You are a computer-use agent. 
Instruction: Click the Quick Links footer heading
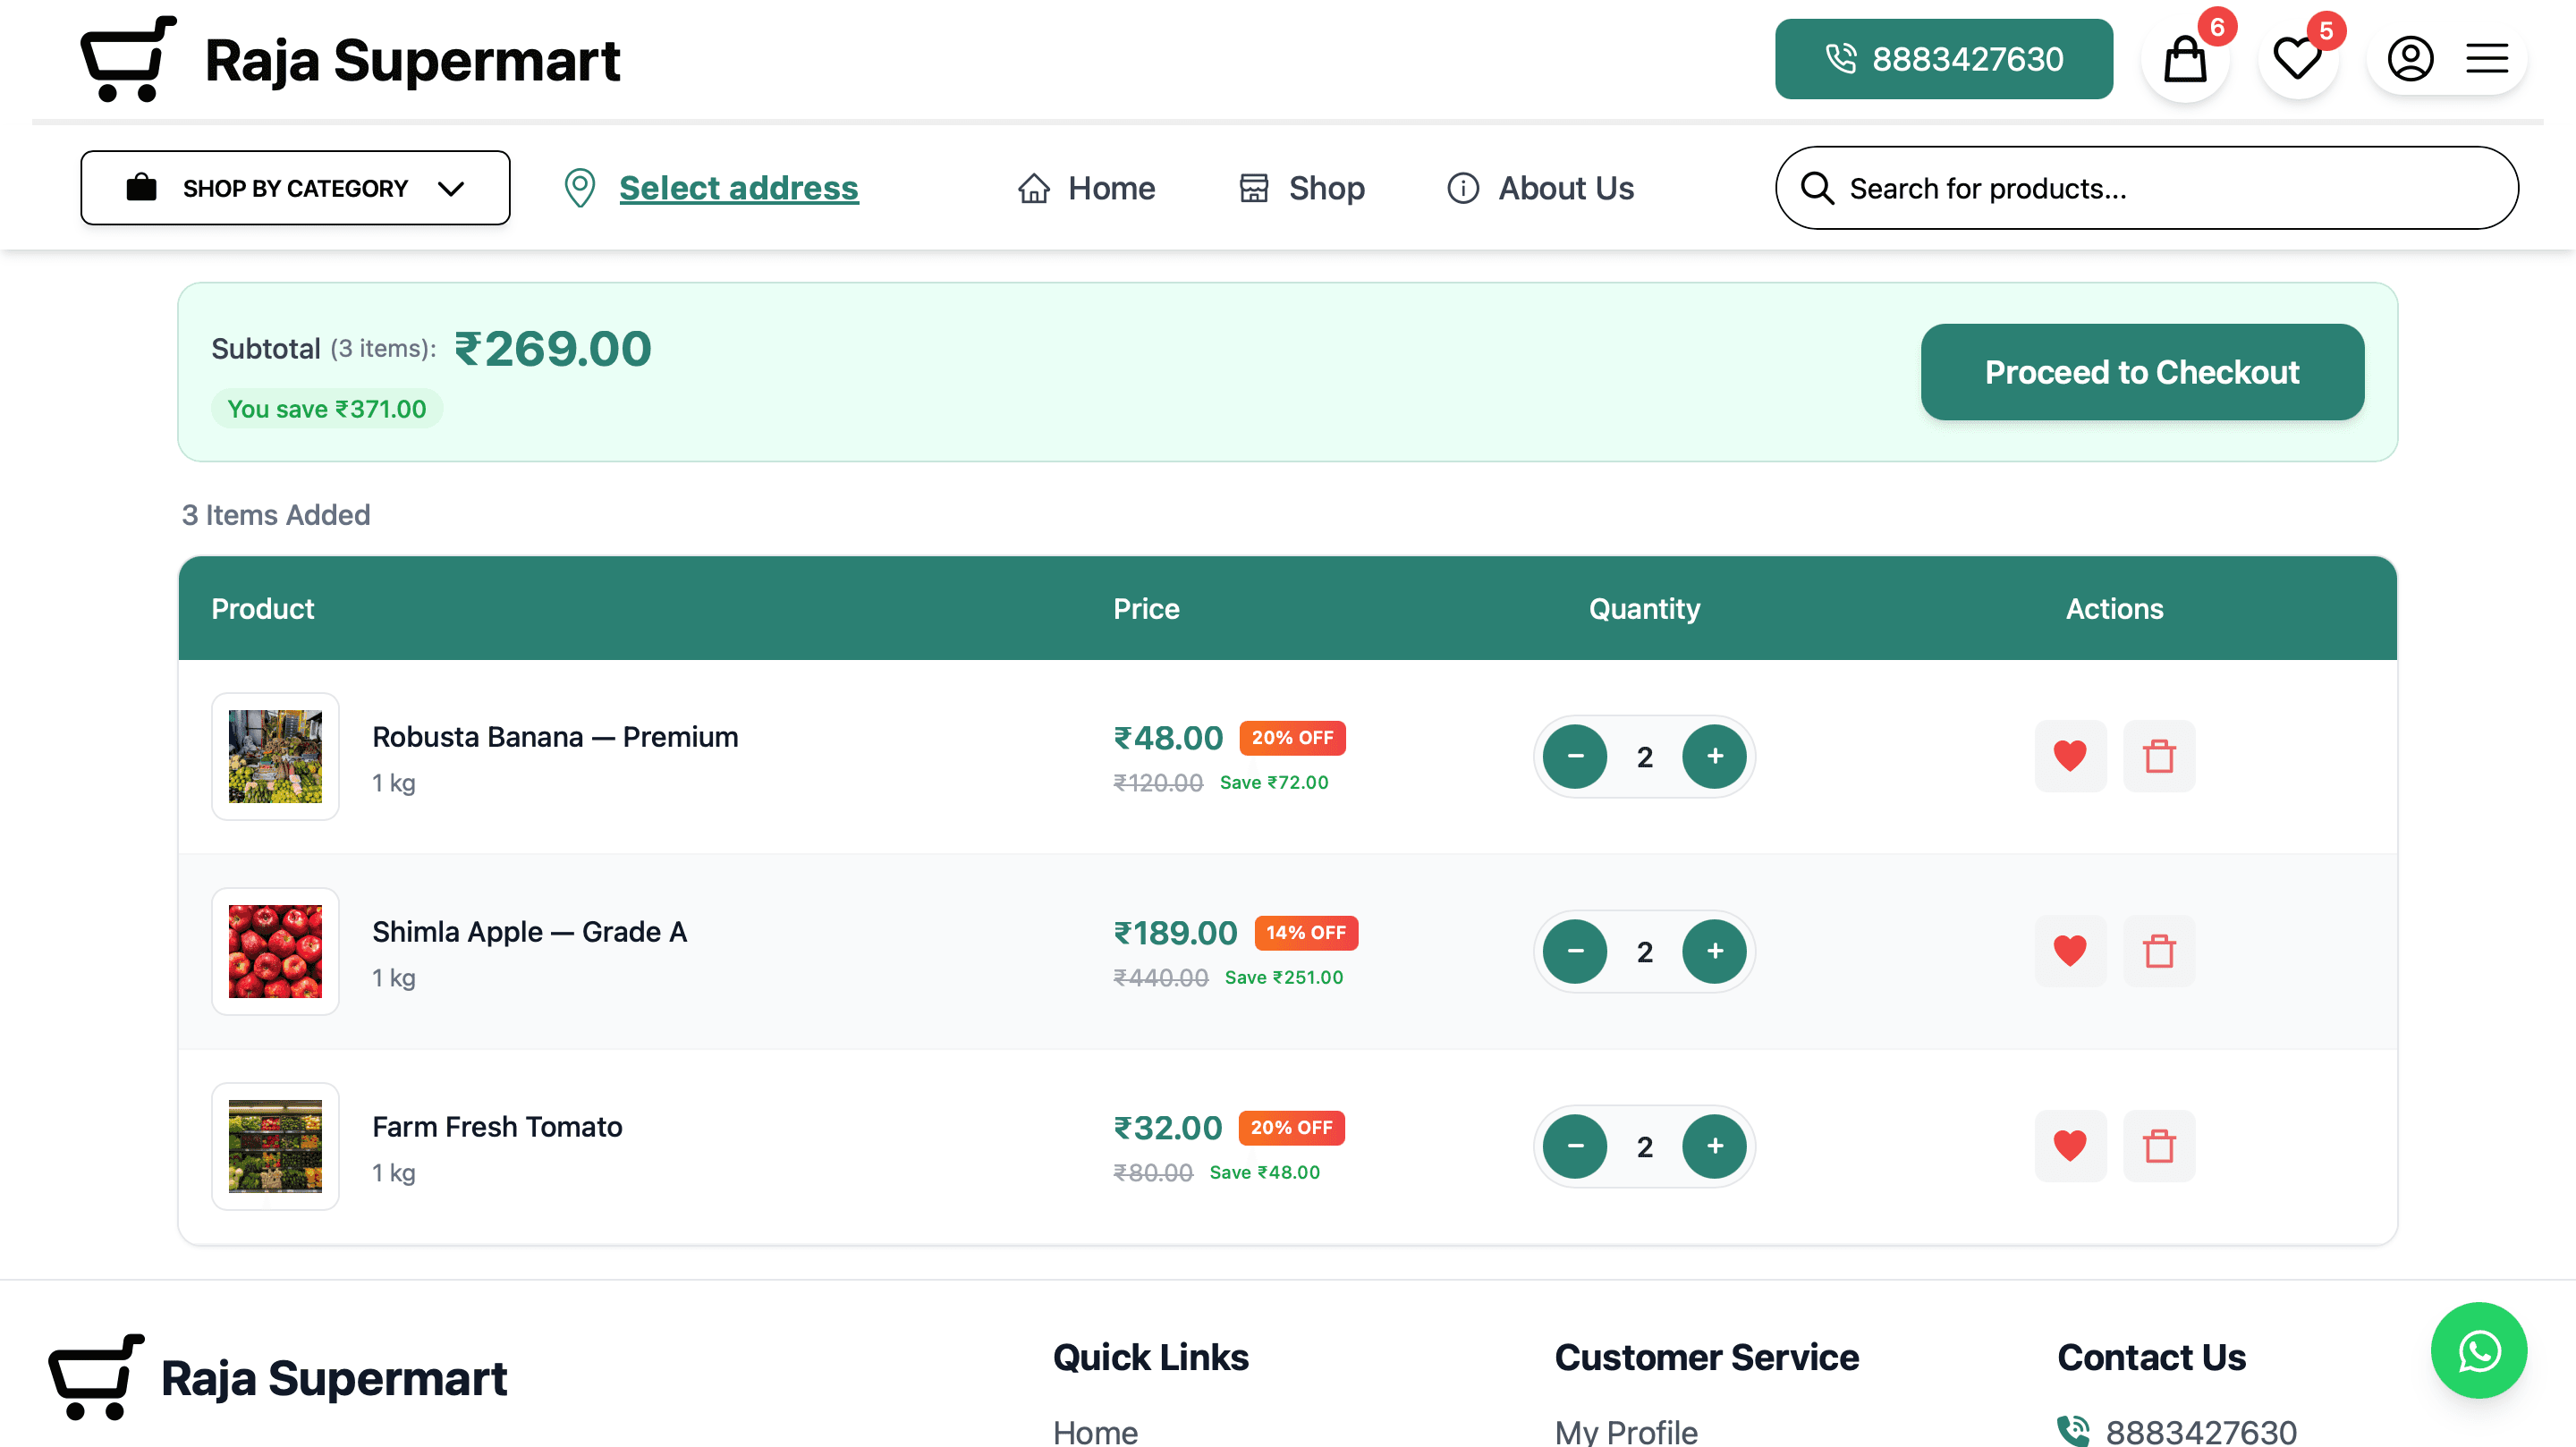pyautogui.click(x=1151, y=1357)
